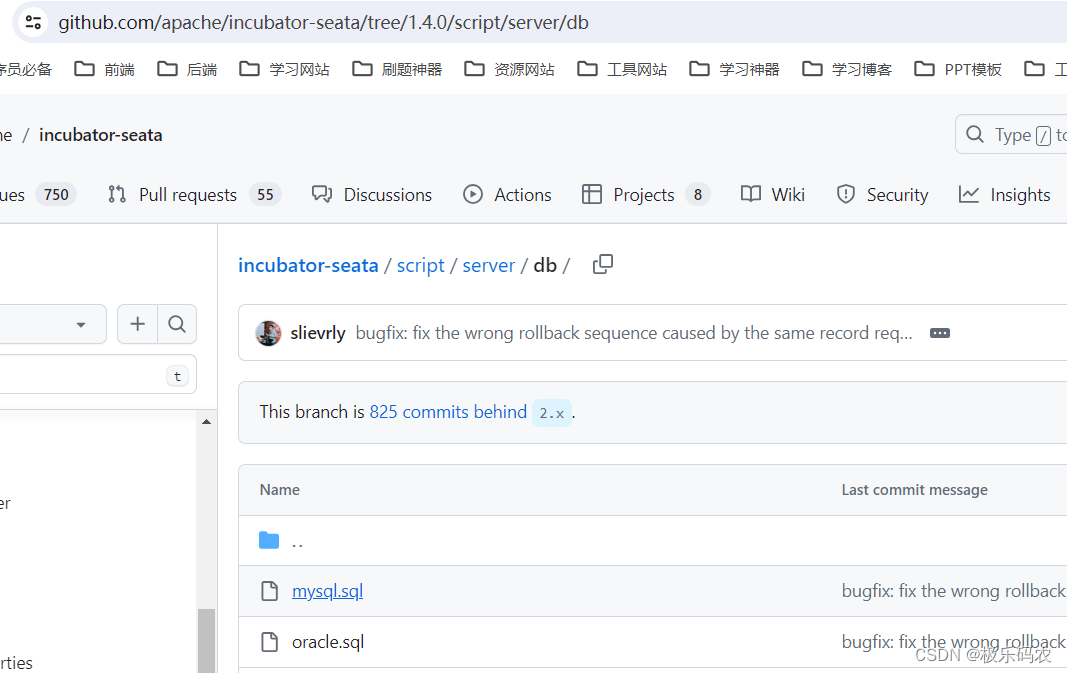Screen dimensions: 1067x673
Task: Expand commit details with ellipsis button
Action: [x=940, y=333]
